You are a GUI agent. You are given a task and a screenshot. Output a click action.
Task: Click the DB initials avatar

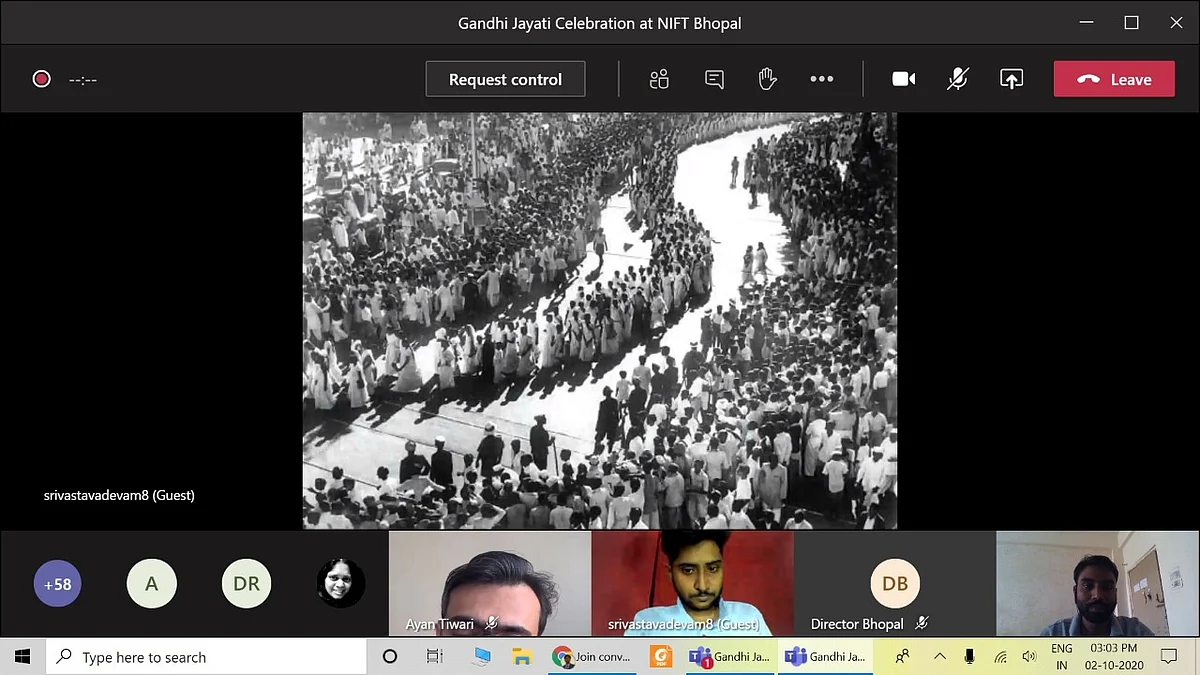click(895, 584)
